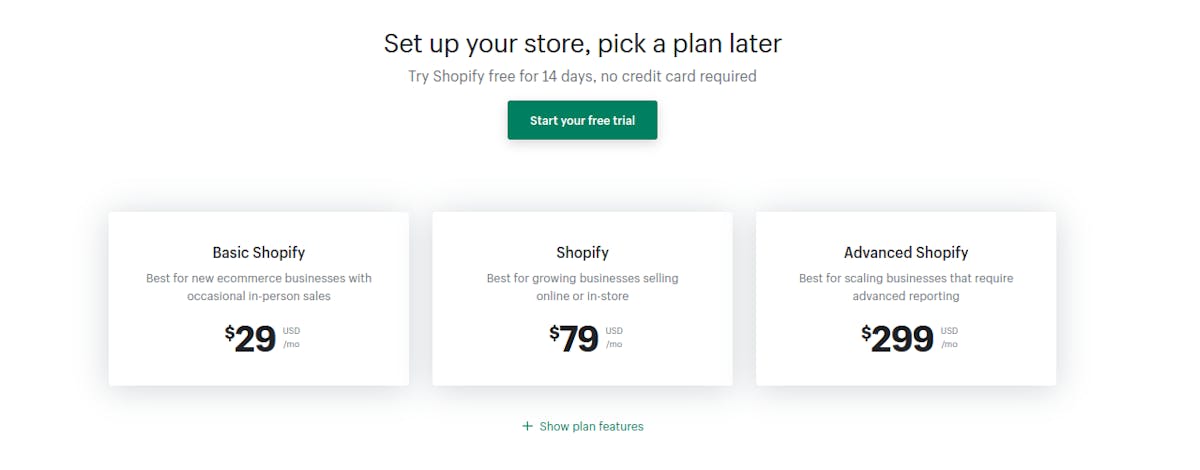Click the $29 price
1200x470 pixels.
(x=250, y=339)
